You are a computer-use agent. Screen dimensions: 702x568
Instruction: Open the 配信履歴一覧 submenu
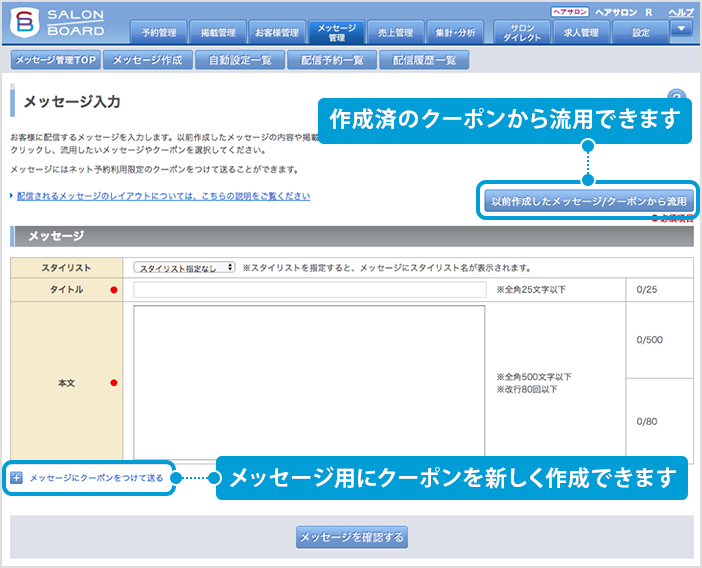424,60
